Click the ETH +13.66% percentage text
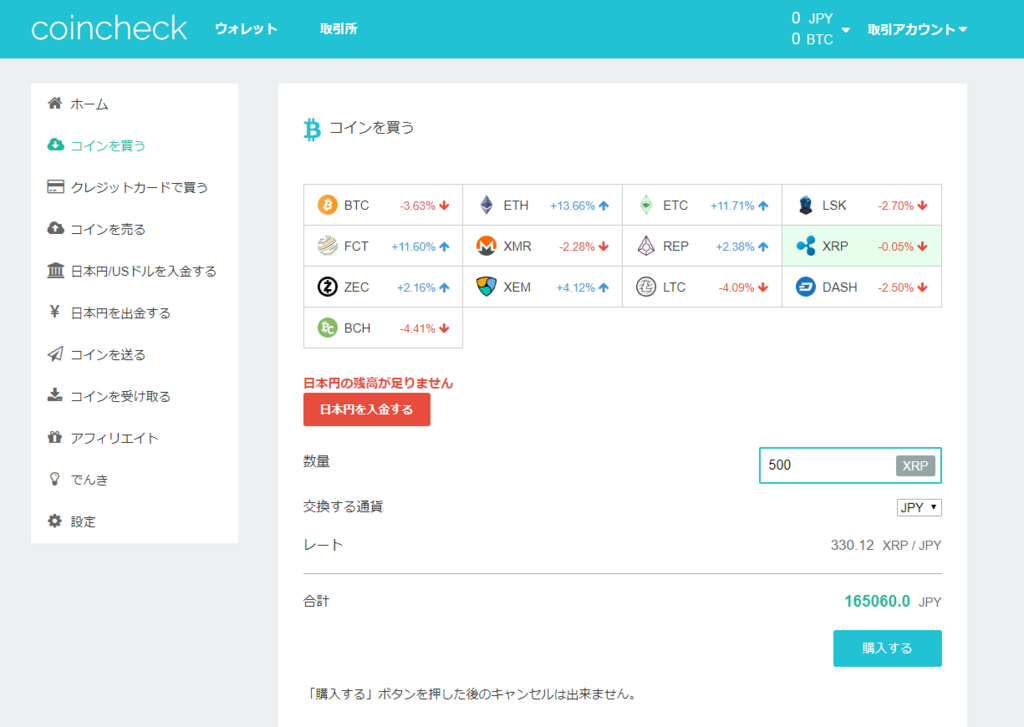The image size is (1024, 727). (x=572, y=206)
